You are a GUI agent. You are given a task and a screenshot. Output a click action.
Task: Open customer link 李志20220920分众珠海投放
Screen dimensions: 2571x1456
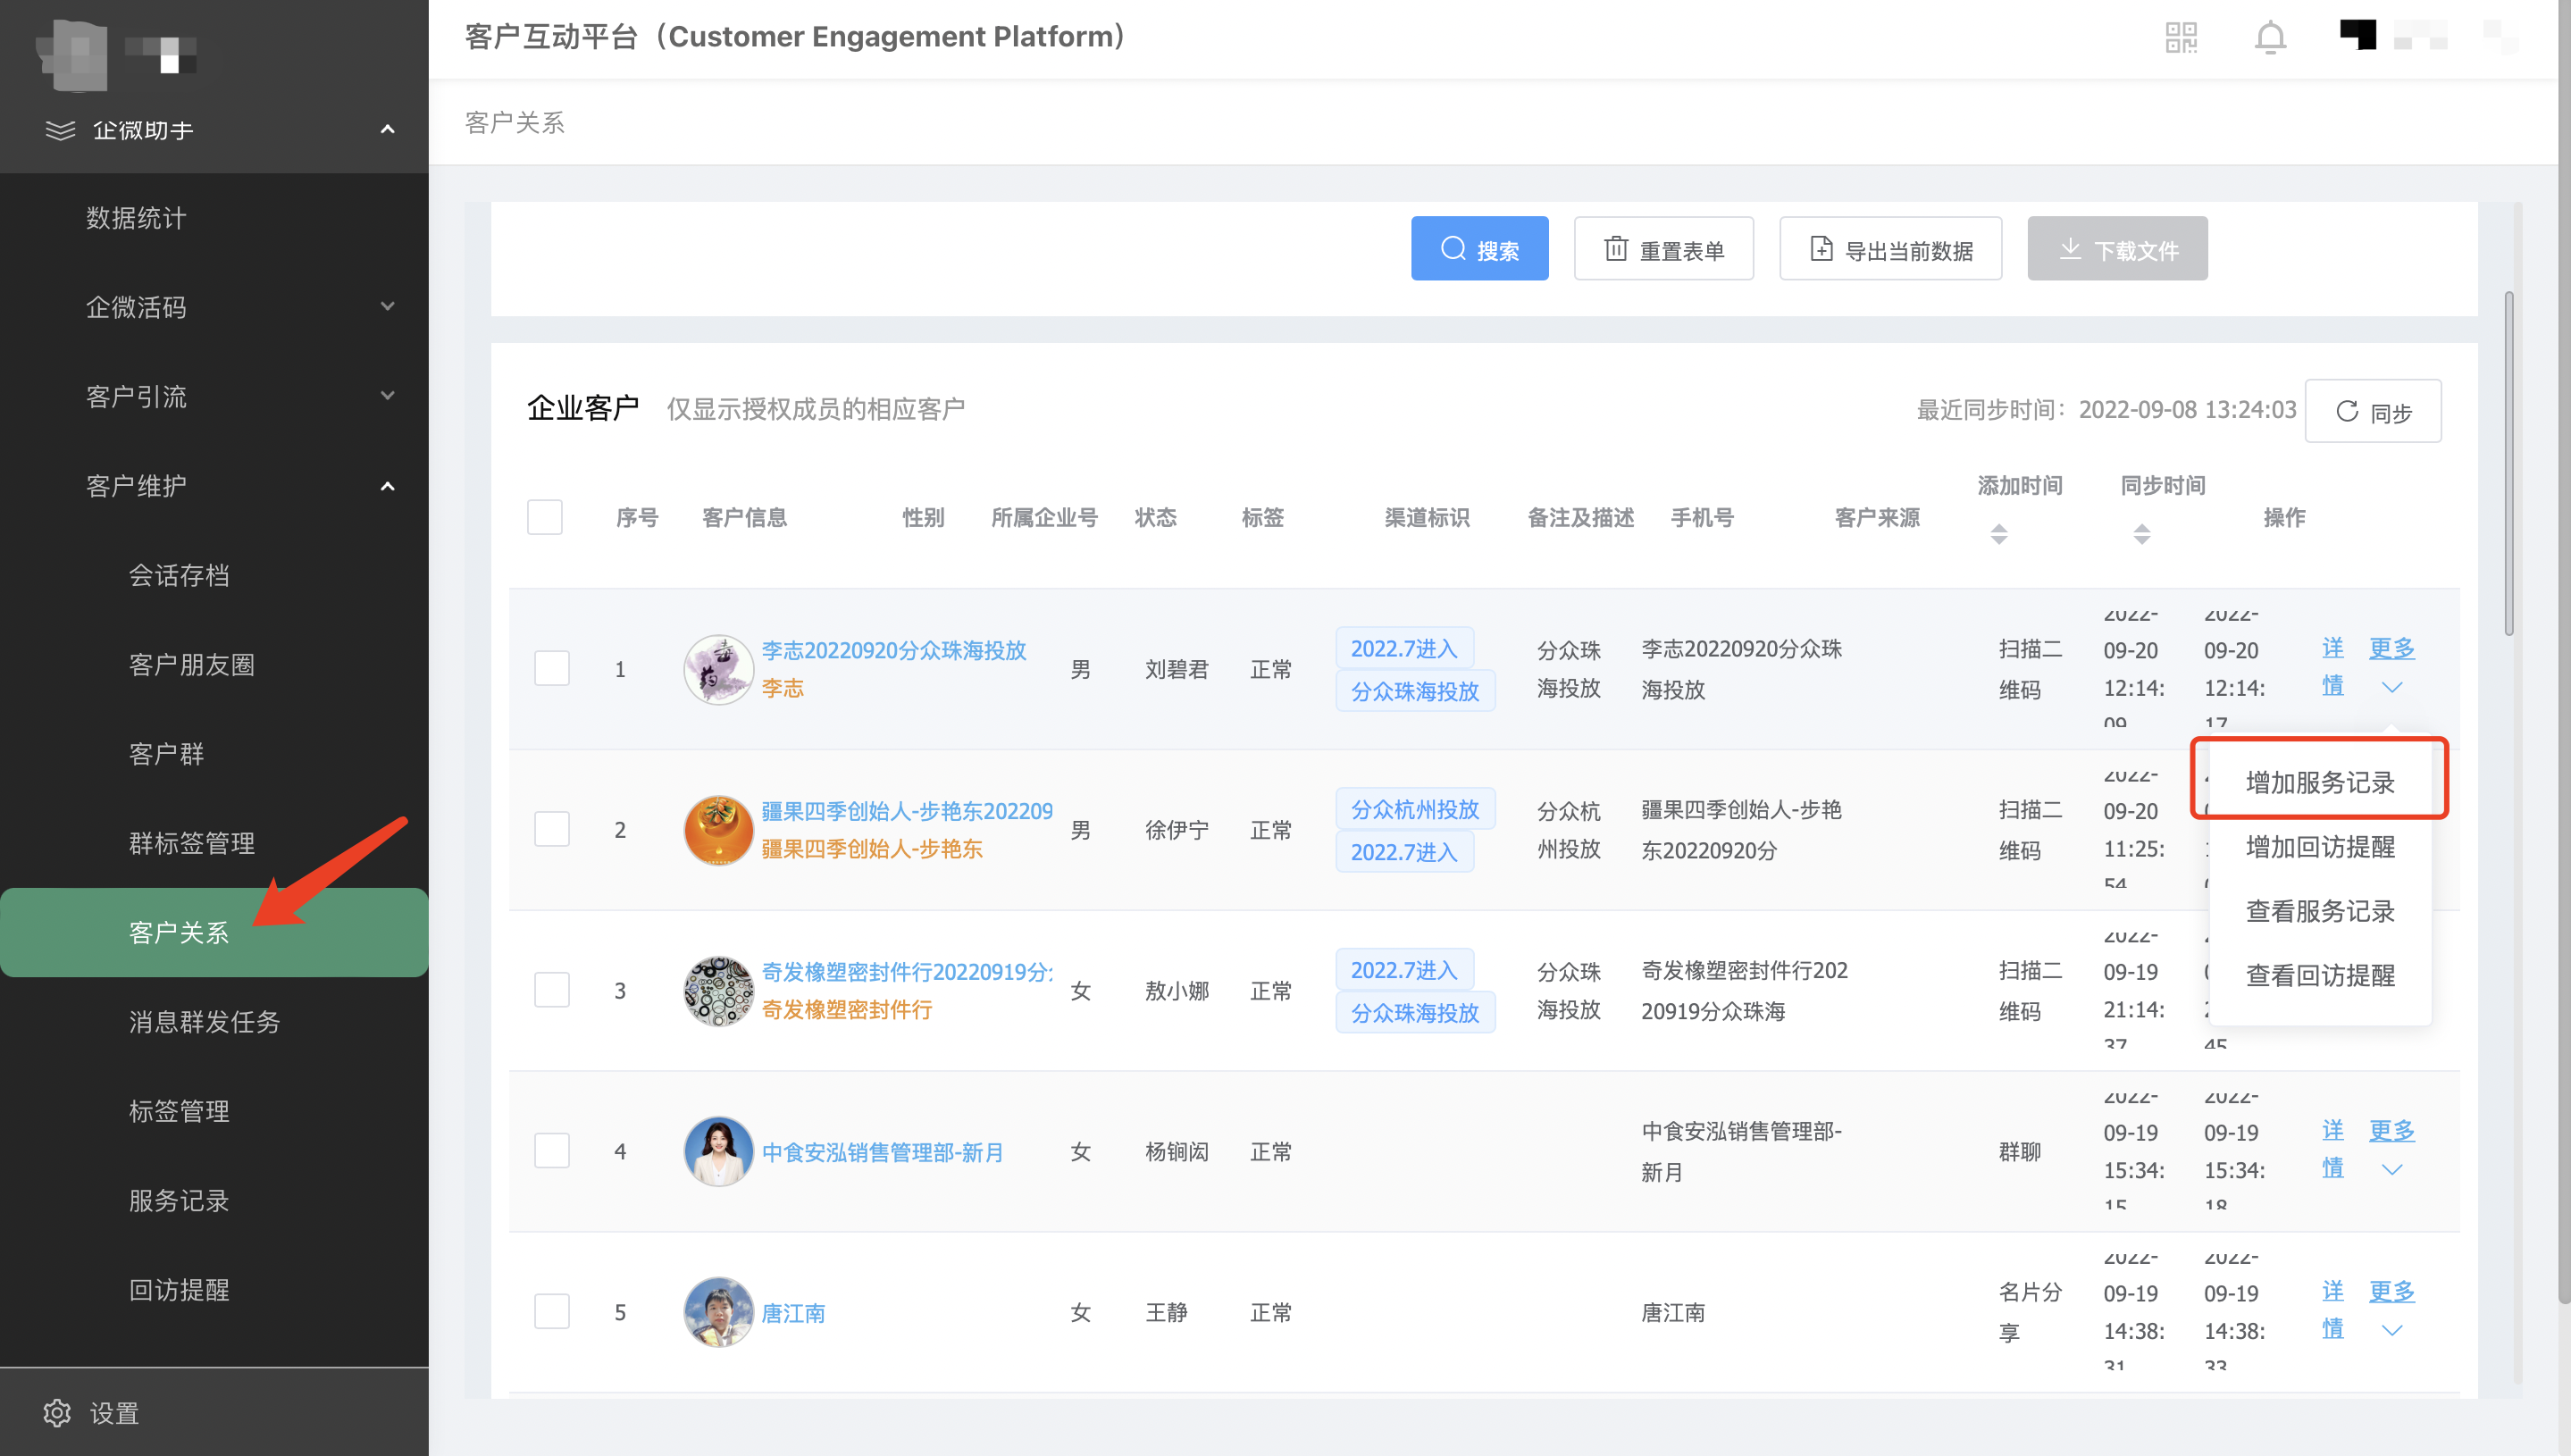(x=894, y=650)
